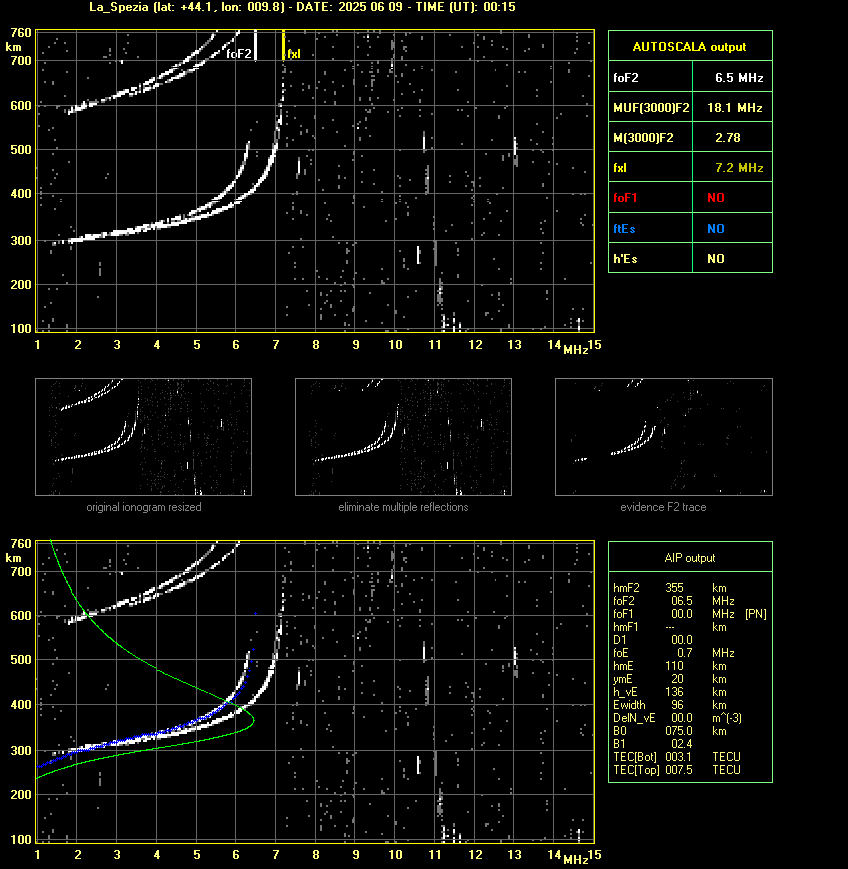Click the yellow fxI value '7.2 MHz'
The image size is (848, 869).
coord(739,167)
